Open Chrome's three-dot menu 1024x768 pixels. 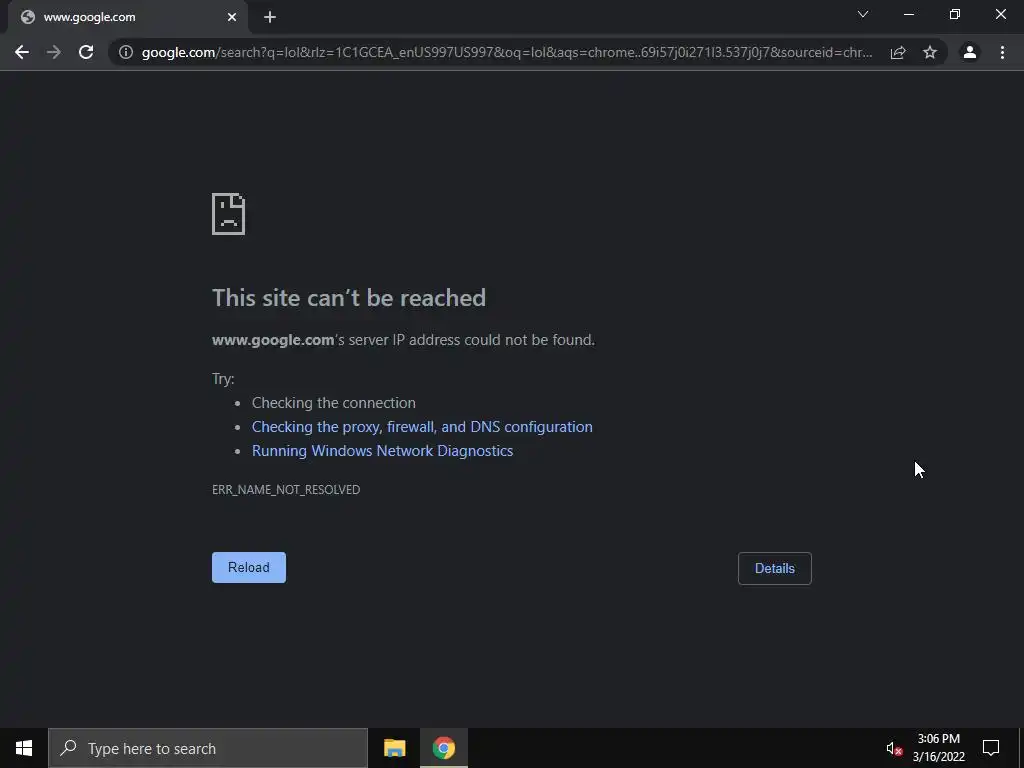click(x=1002, y=52)
